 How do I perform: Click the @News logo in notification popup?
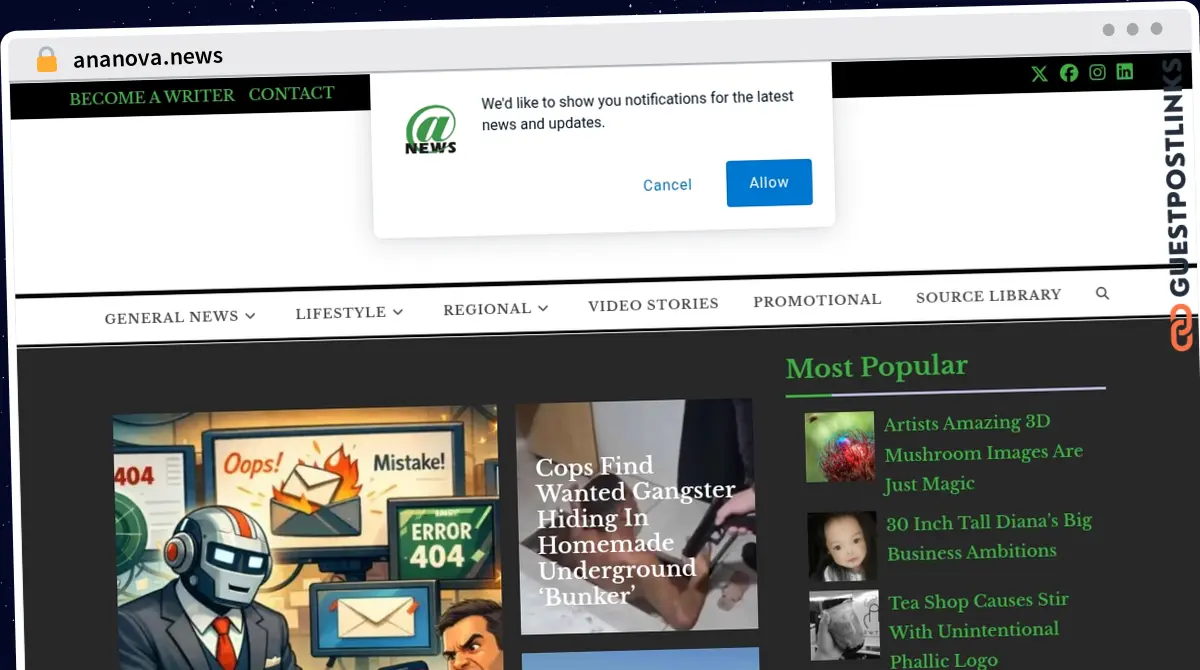pos(431,130)
